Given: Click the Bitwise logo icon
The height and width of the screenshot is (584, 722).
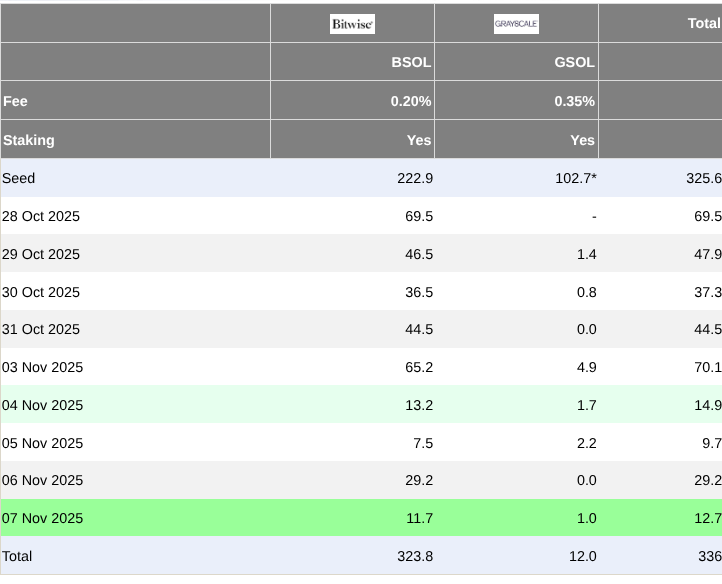Looking at the screenshot, I should click(352, 24).
